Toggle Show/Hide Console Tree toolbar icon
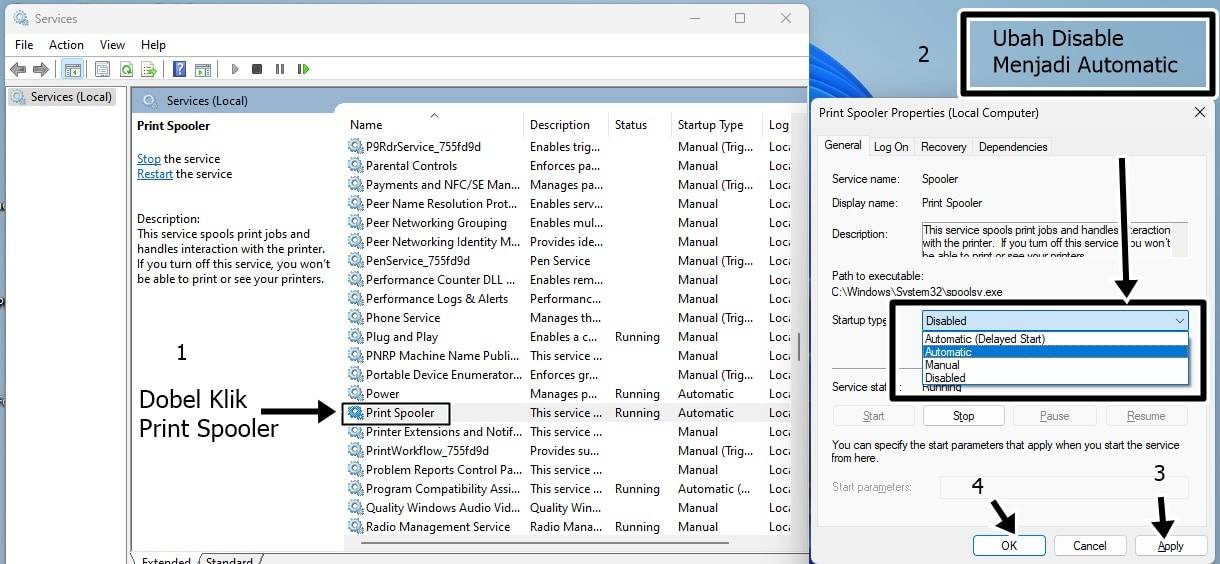The width and height of the screenshot is (1220, 564). click(72, 69)
